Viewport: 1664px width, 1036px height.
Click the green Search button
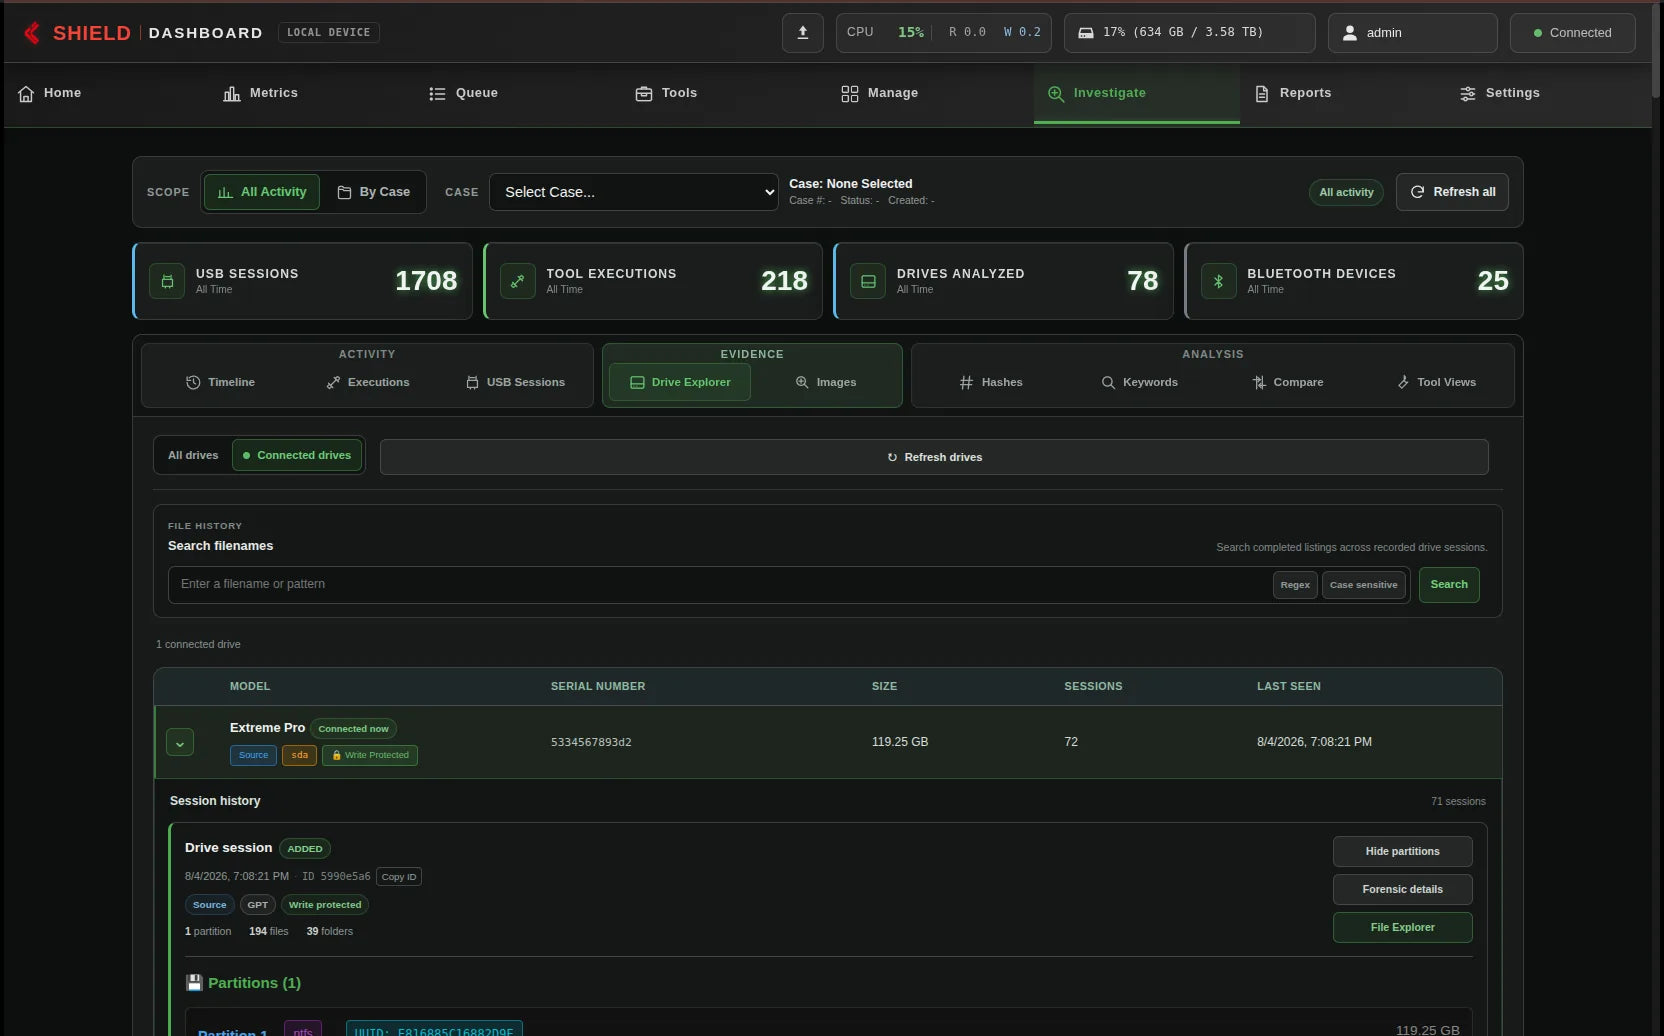click(1449, 585)
